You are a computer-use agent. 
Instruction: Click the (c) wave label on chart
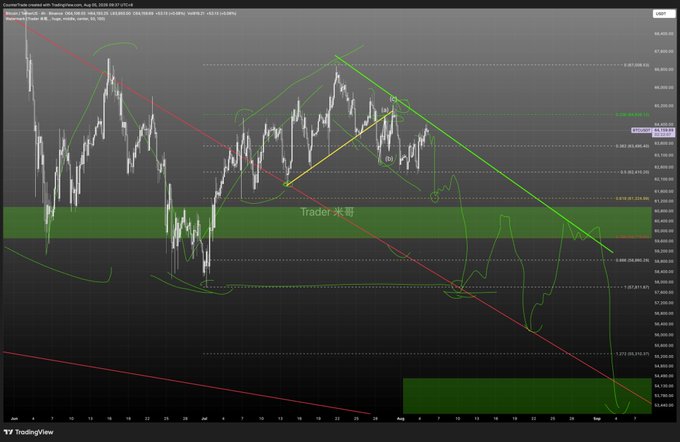tap(393, 99)
